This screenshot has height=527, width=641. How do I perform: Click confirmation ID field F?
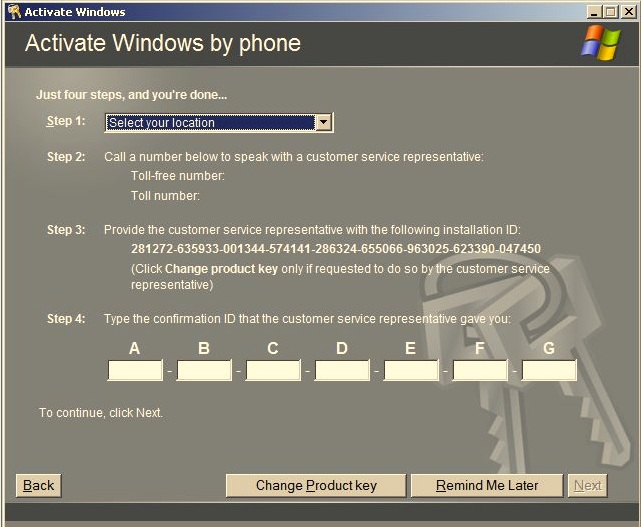point(480,370)
